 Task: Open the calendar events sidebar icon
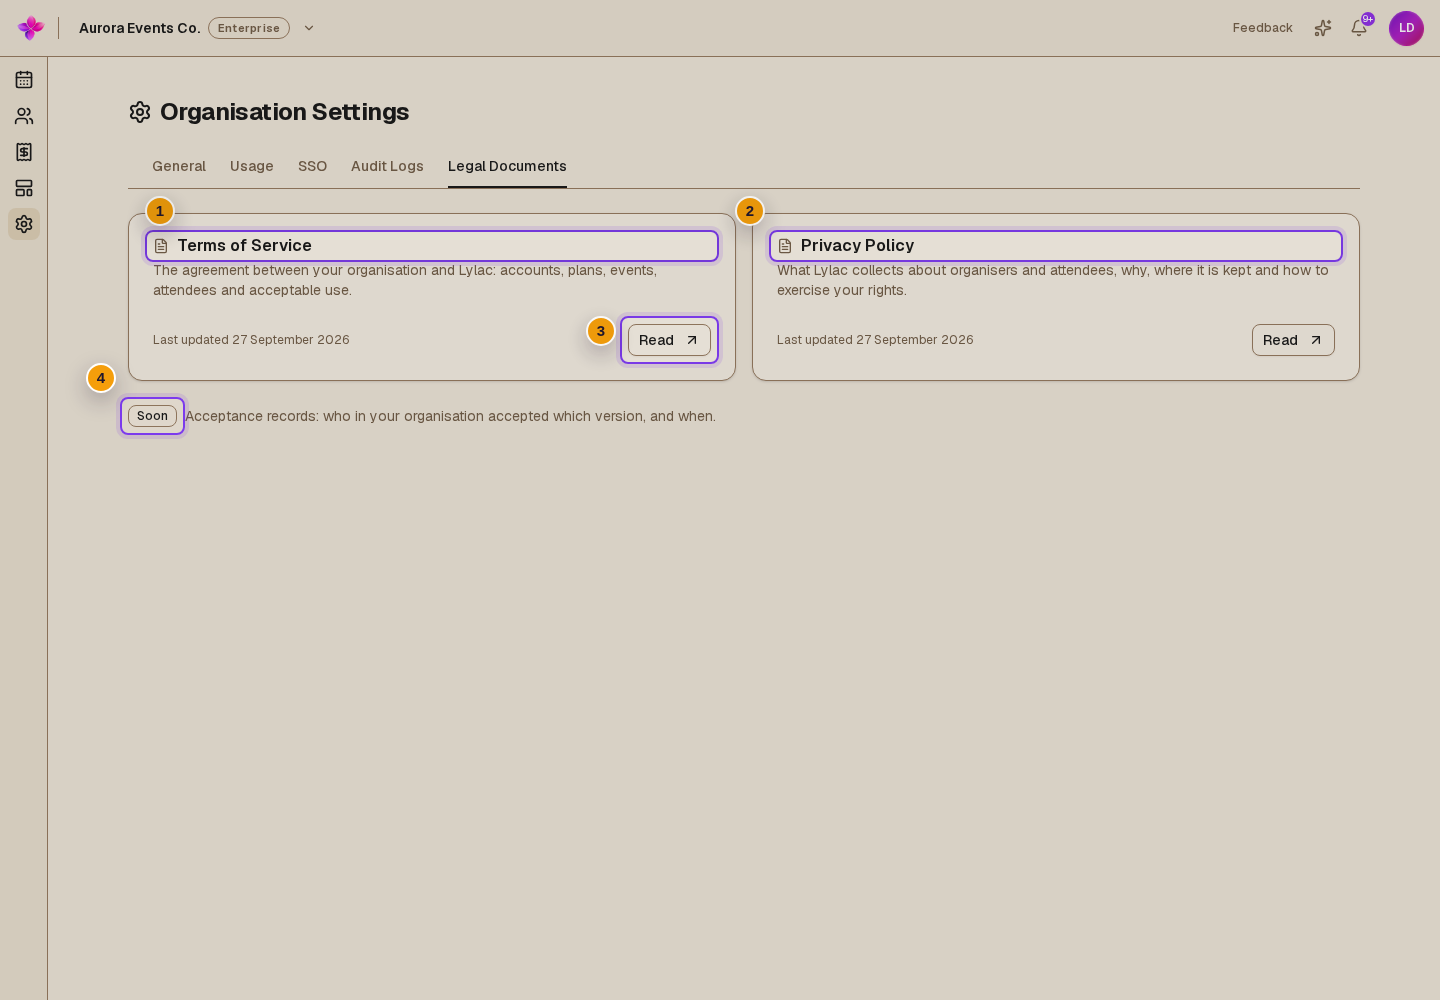pos(24,80)
